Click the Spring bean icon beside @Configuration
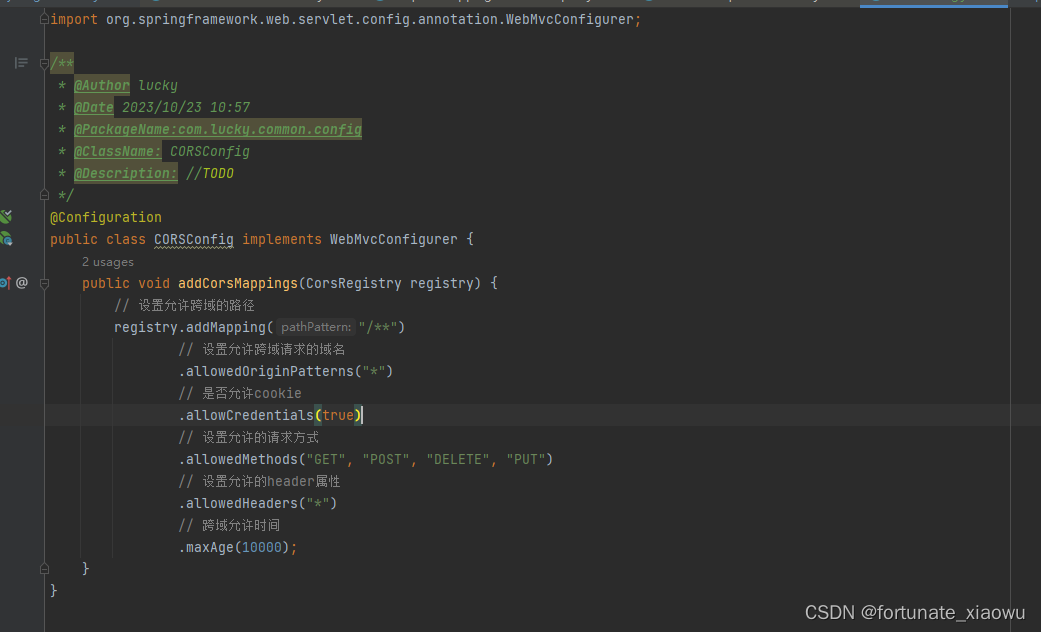 coord(7,217)
